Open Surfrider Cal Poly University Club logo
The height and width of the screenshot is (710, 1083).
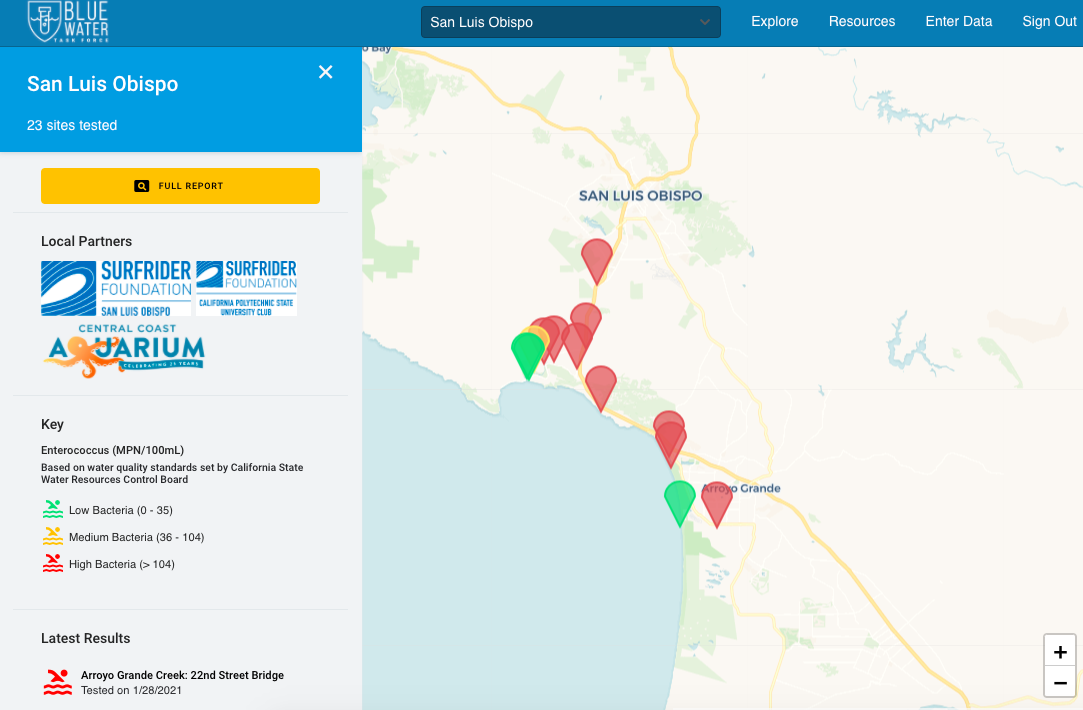point(247,288)
